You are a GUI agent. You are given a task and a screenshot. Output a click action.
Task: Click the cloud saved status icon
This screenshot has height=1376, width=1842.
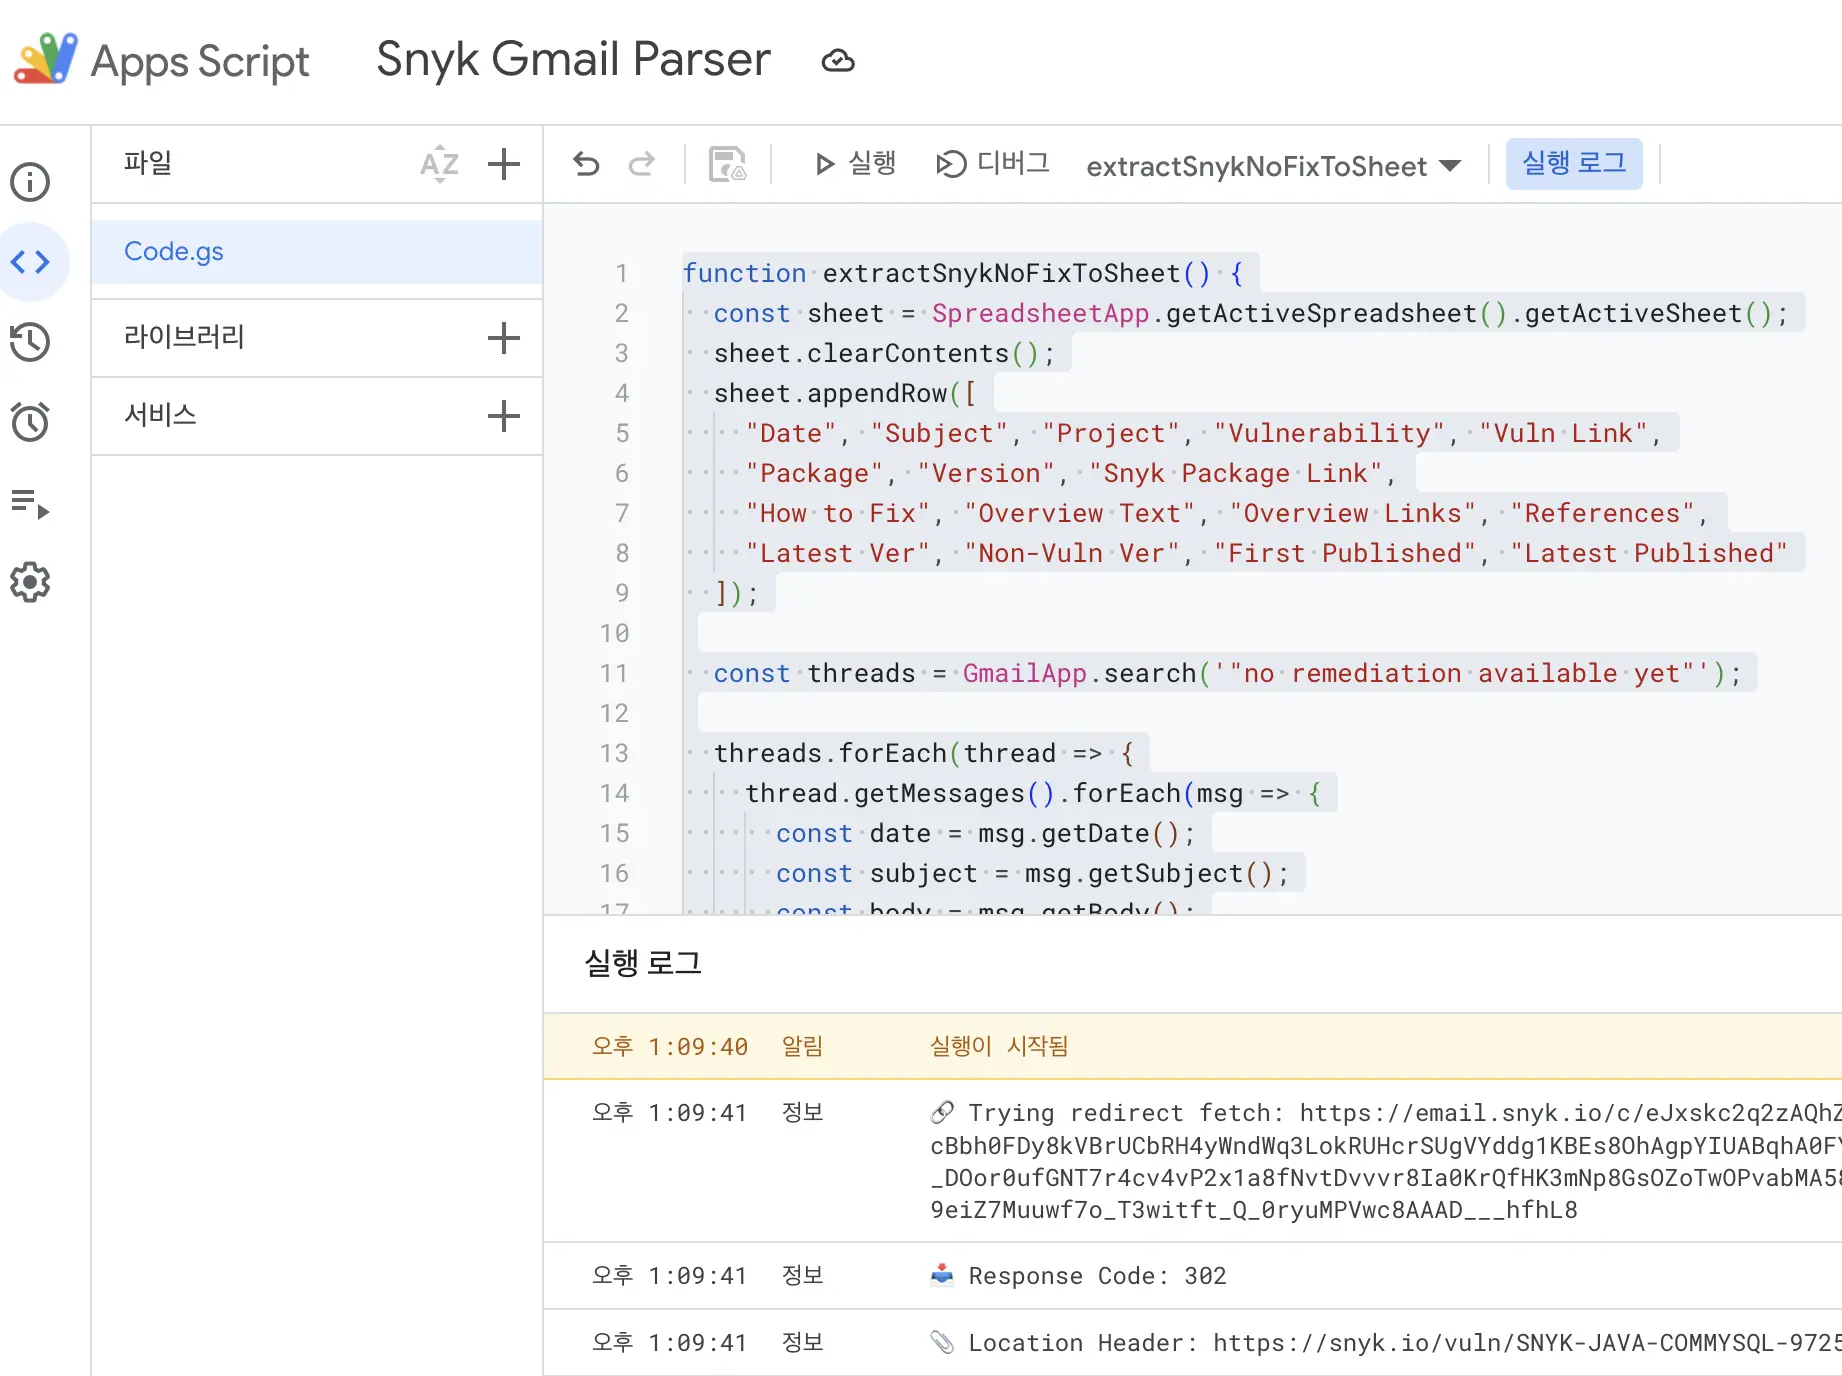(x=838, y=61)
